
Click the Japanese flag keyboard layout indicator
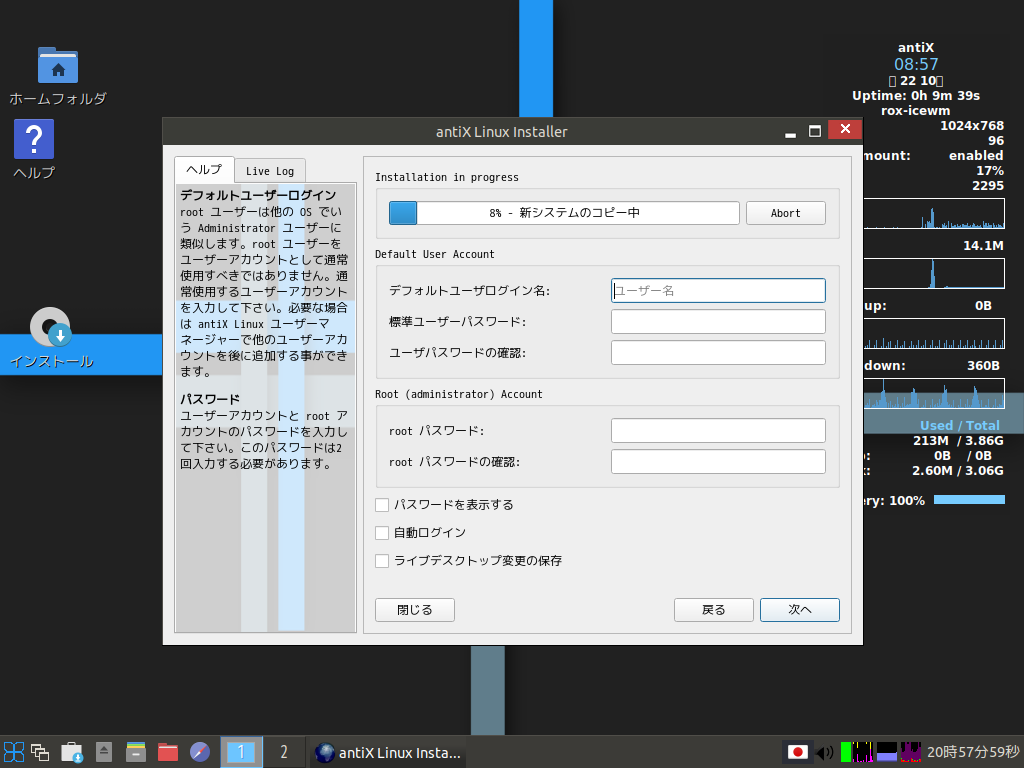[797, 752]
